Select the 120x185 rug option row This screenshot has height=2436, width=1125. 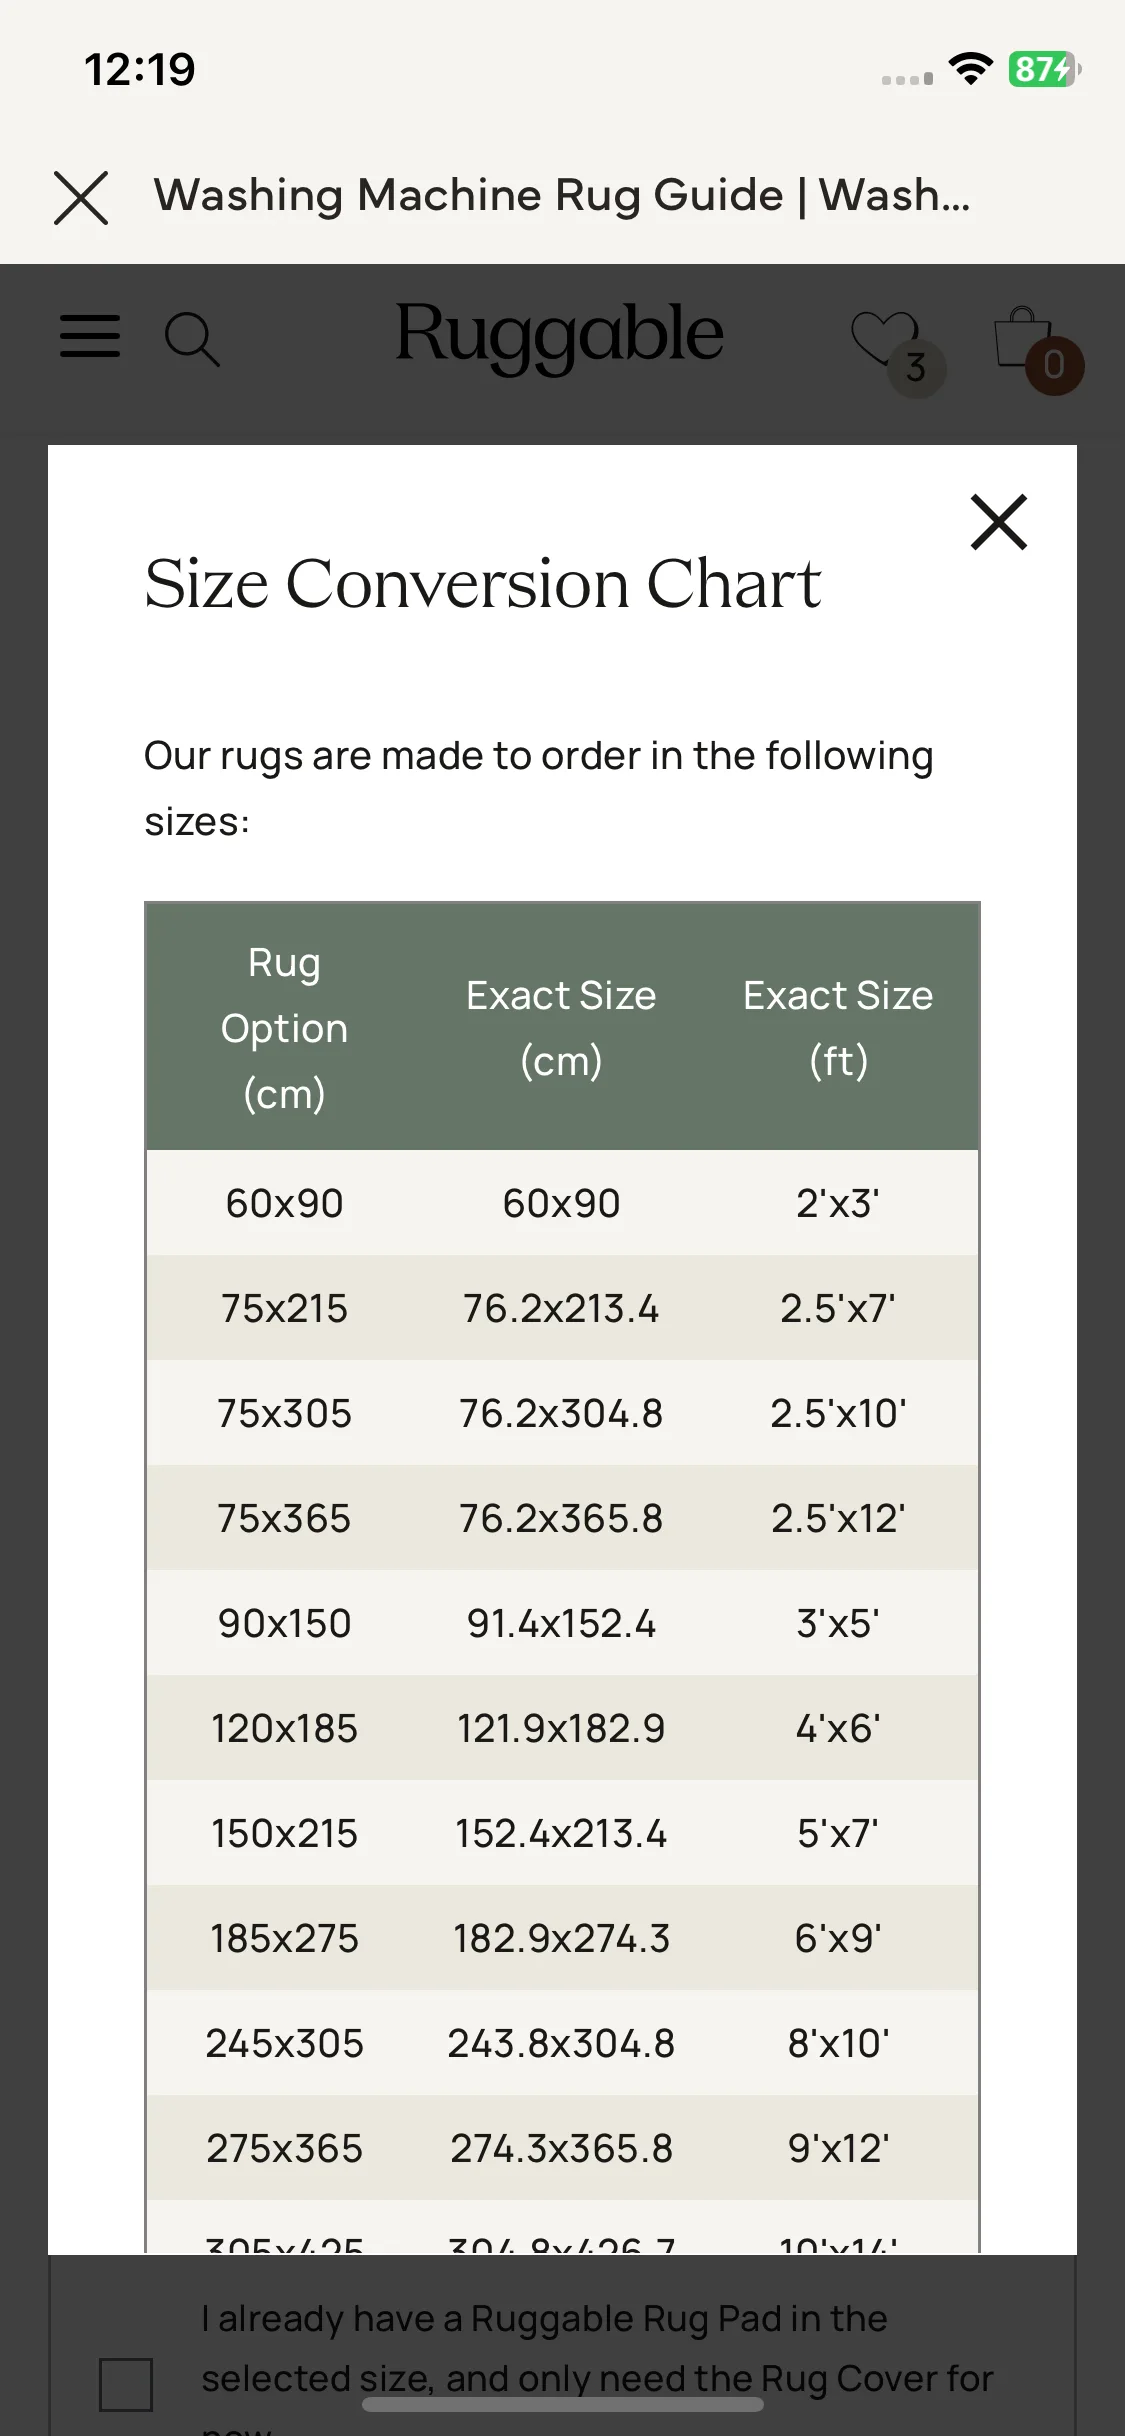pos(562,1728)
